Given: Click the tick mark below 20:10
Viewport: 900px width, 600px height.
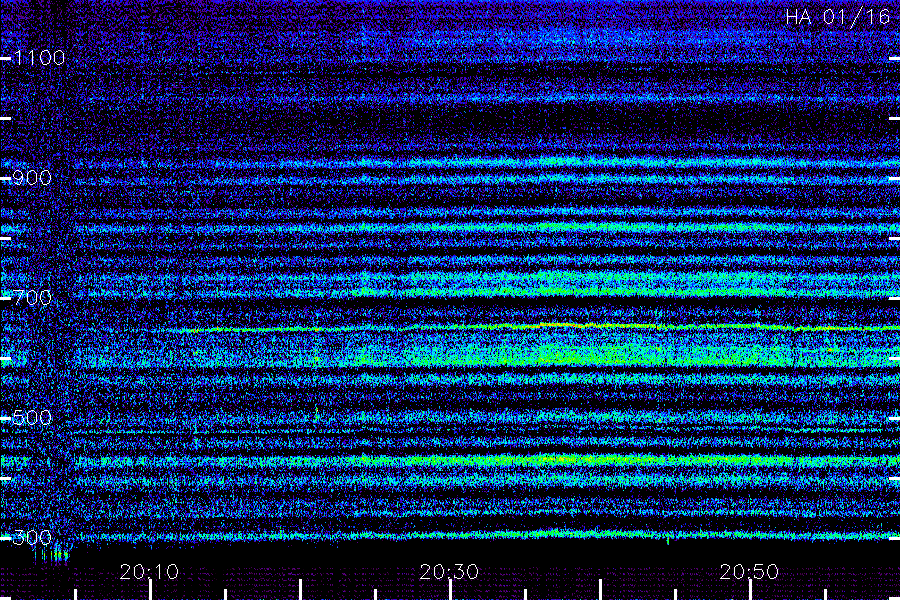Looking at the screenshot, I should (150, 590).
